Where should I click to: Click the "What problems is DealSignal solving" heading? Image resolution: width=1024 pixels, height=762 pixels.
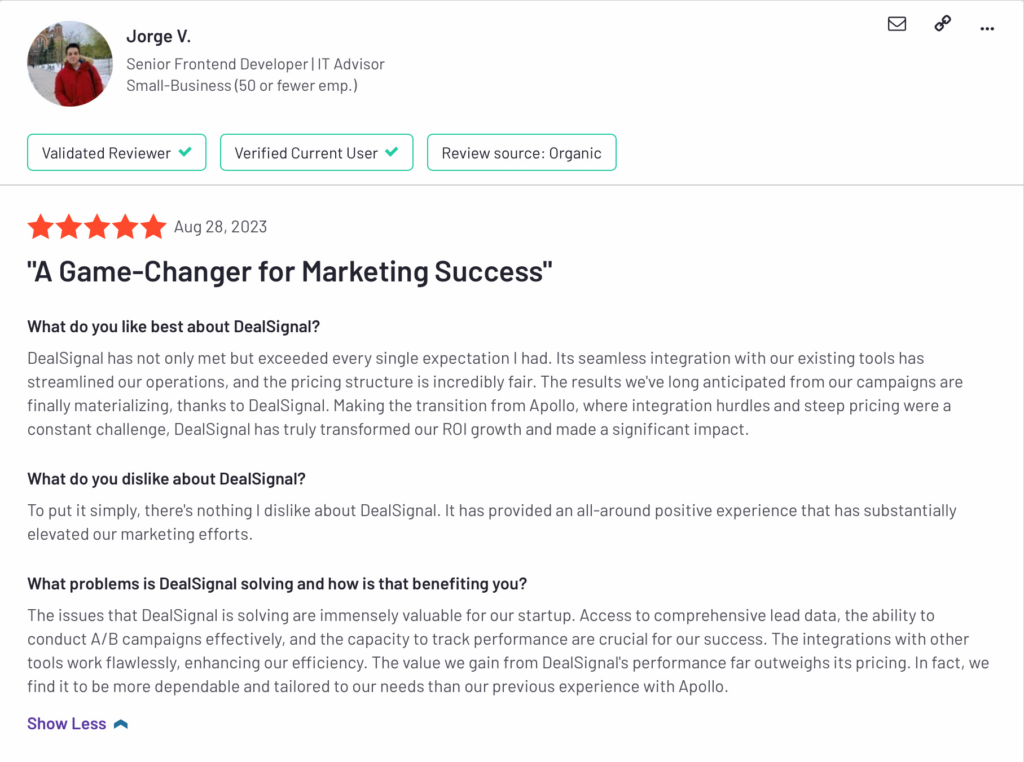pos(277,584)
